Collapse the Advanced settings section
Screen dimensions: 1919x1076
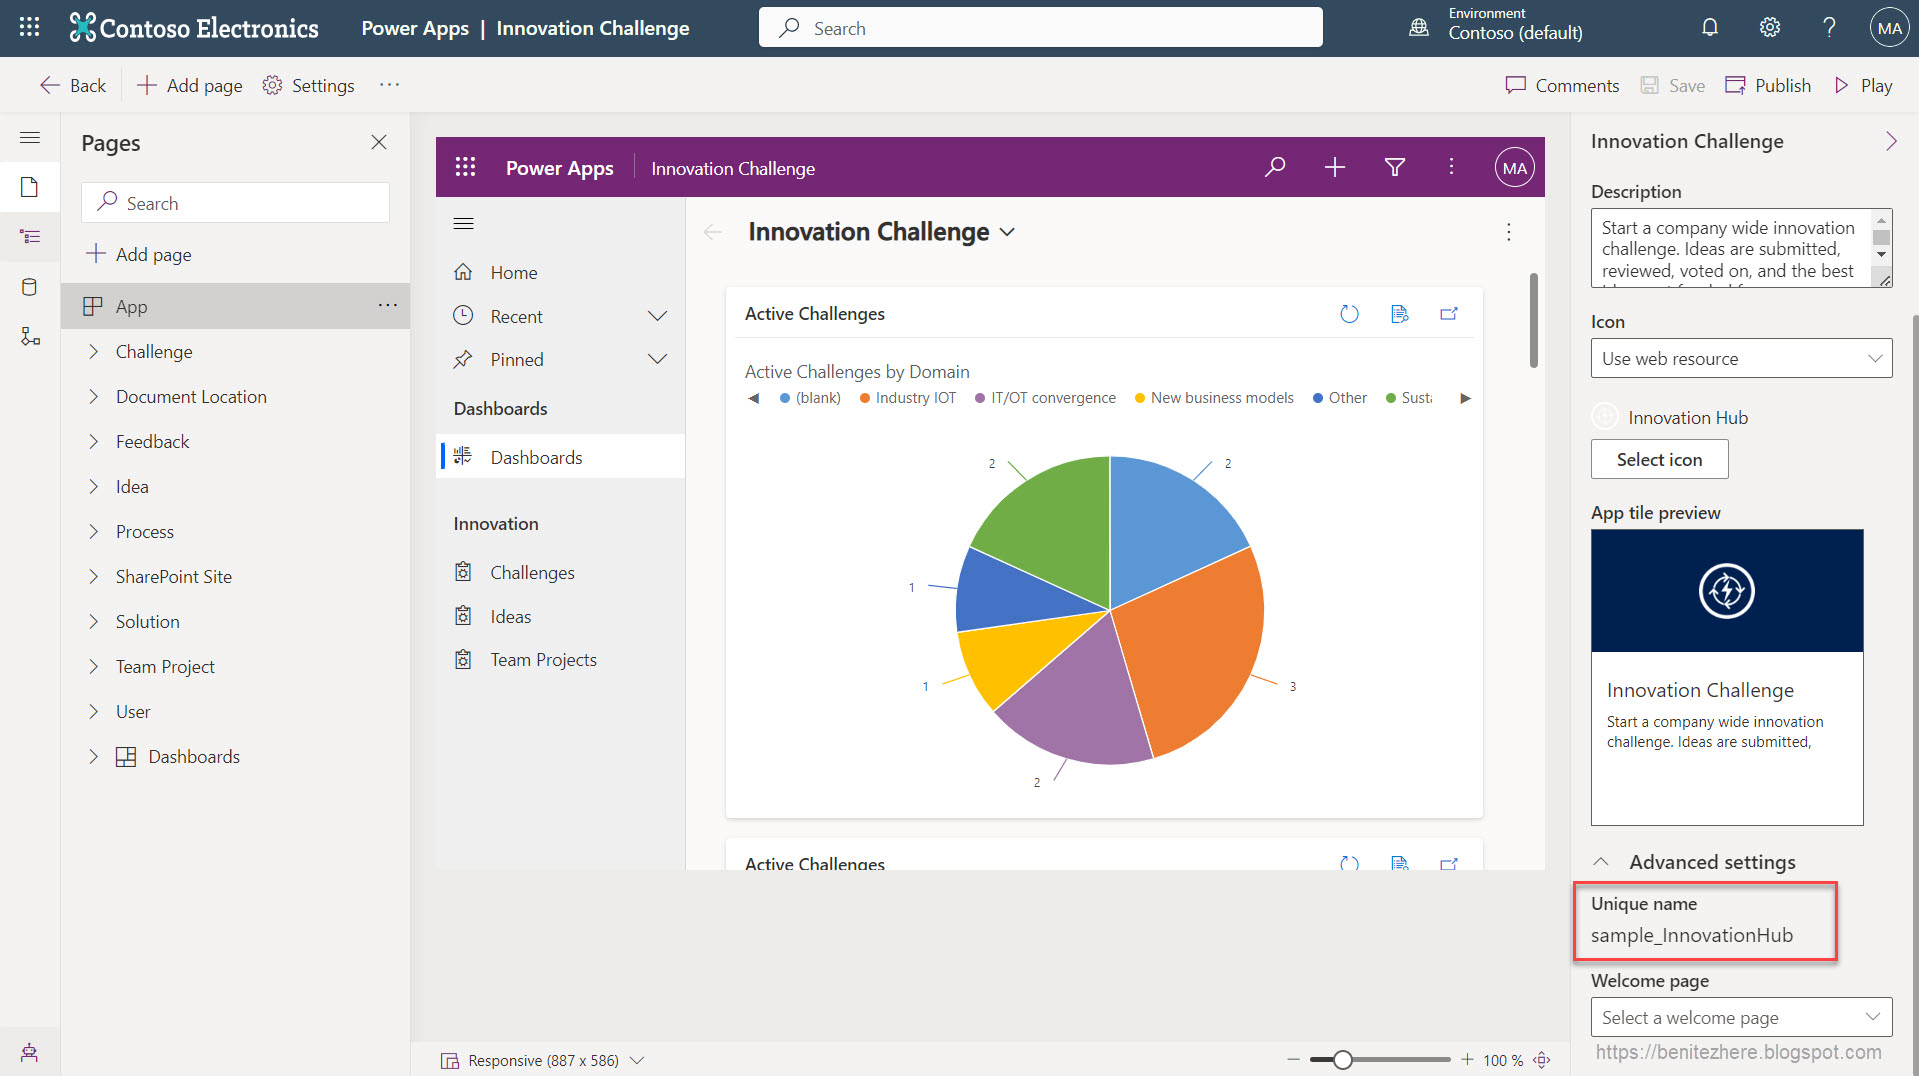pos(1601,861)
